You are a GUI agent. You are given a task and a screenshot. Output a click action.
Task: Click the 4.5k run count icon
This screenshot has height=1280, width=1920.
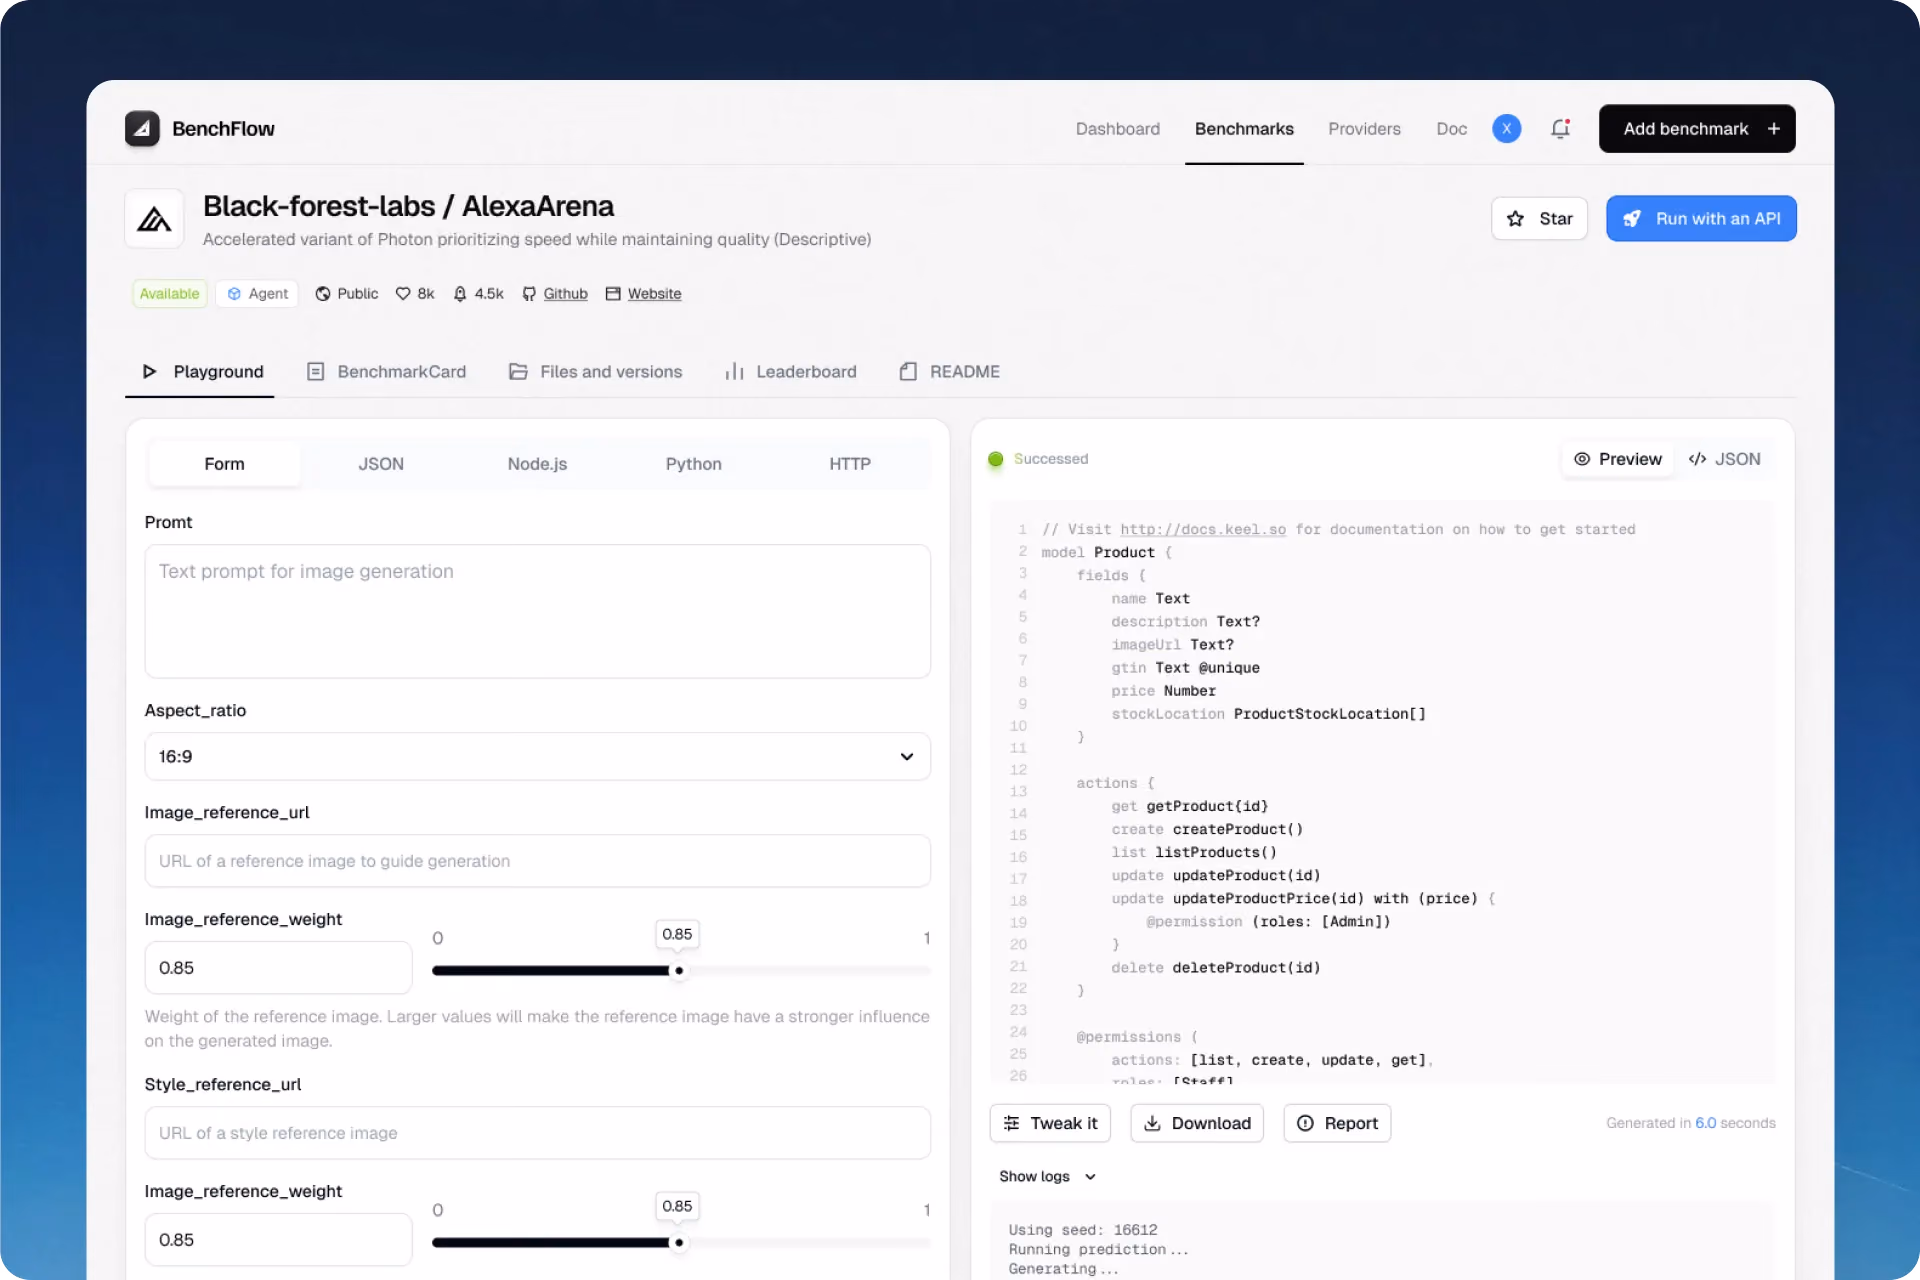coord(460,293)
